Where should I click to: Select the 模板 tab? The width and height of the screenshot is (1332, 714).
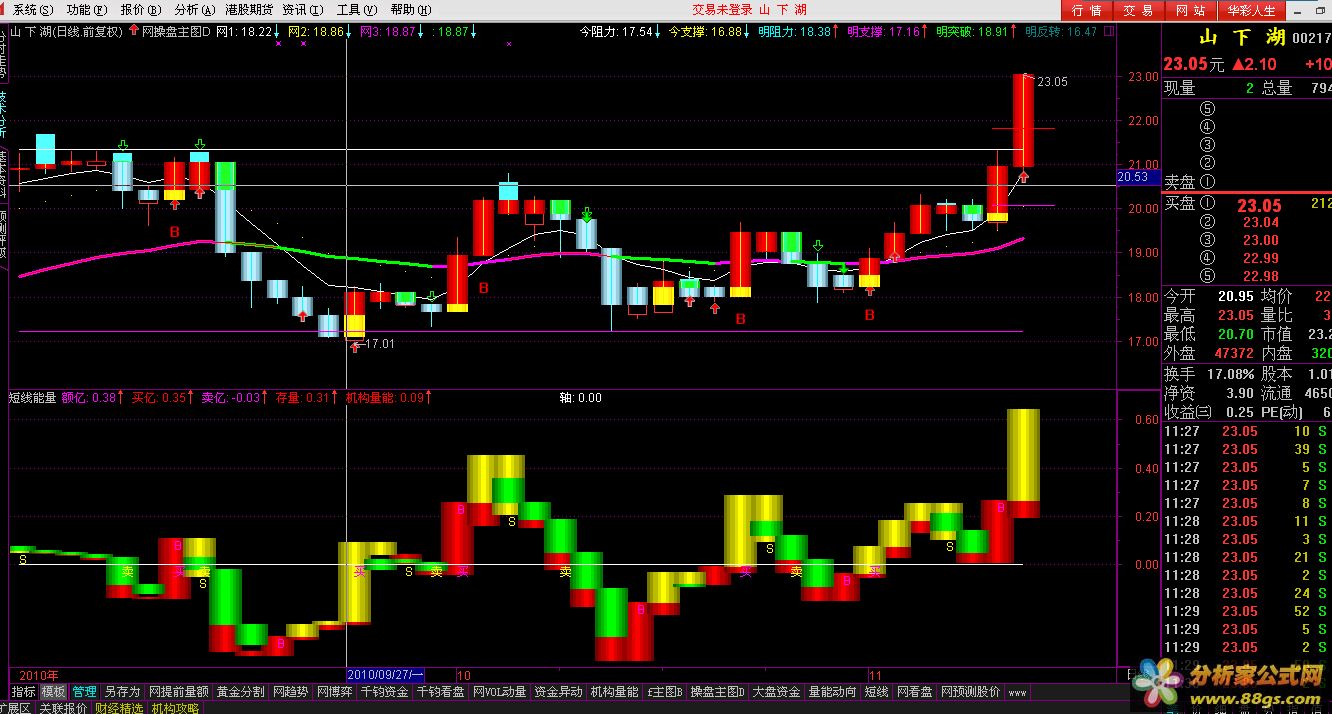point(53,691)
